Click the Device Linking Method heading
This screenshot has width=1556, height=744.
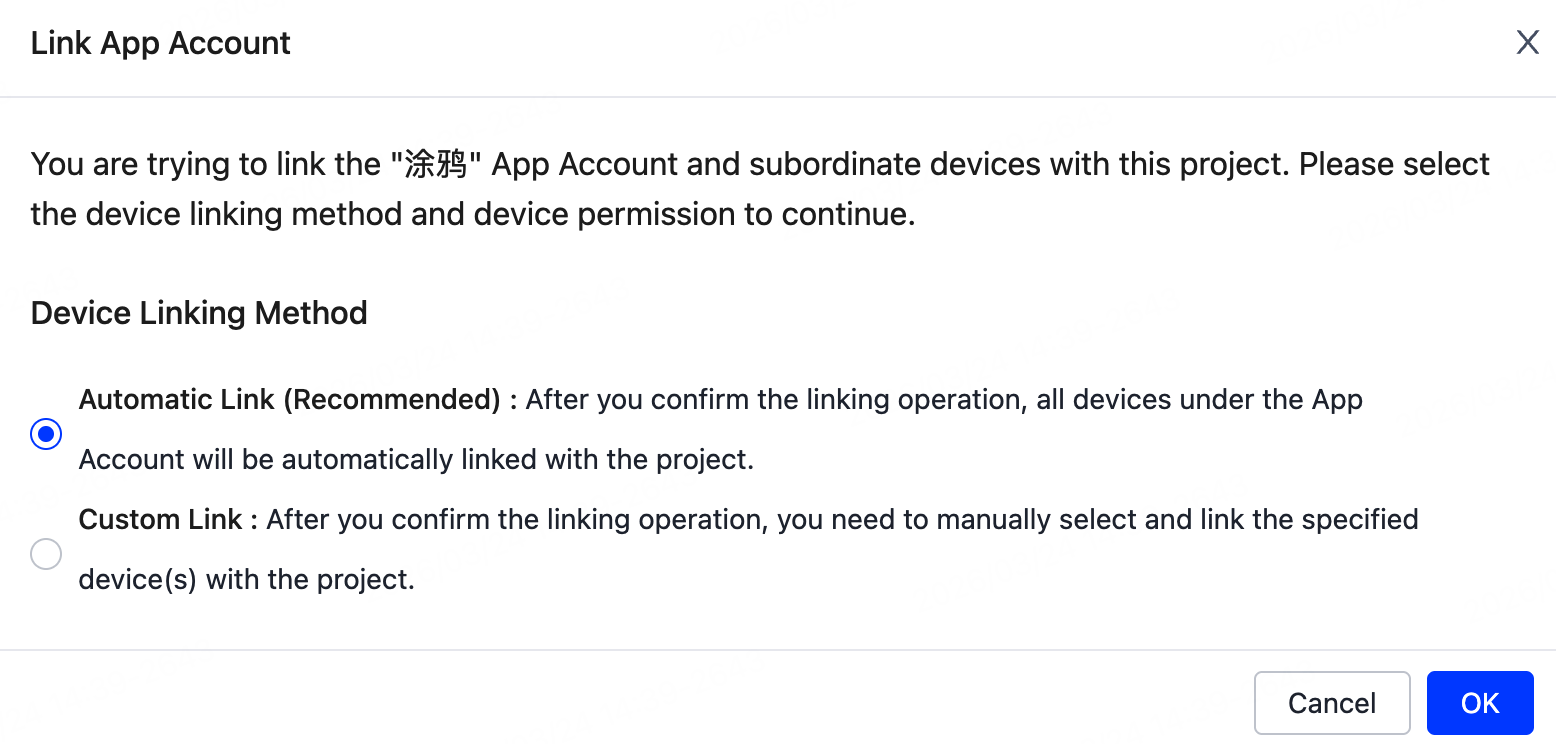pyautogui.click(x=198, y=313)
